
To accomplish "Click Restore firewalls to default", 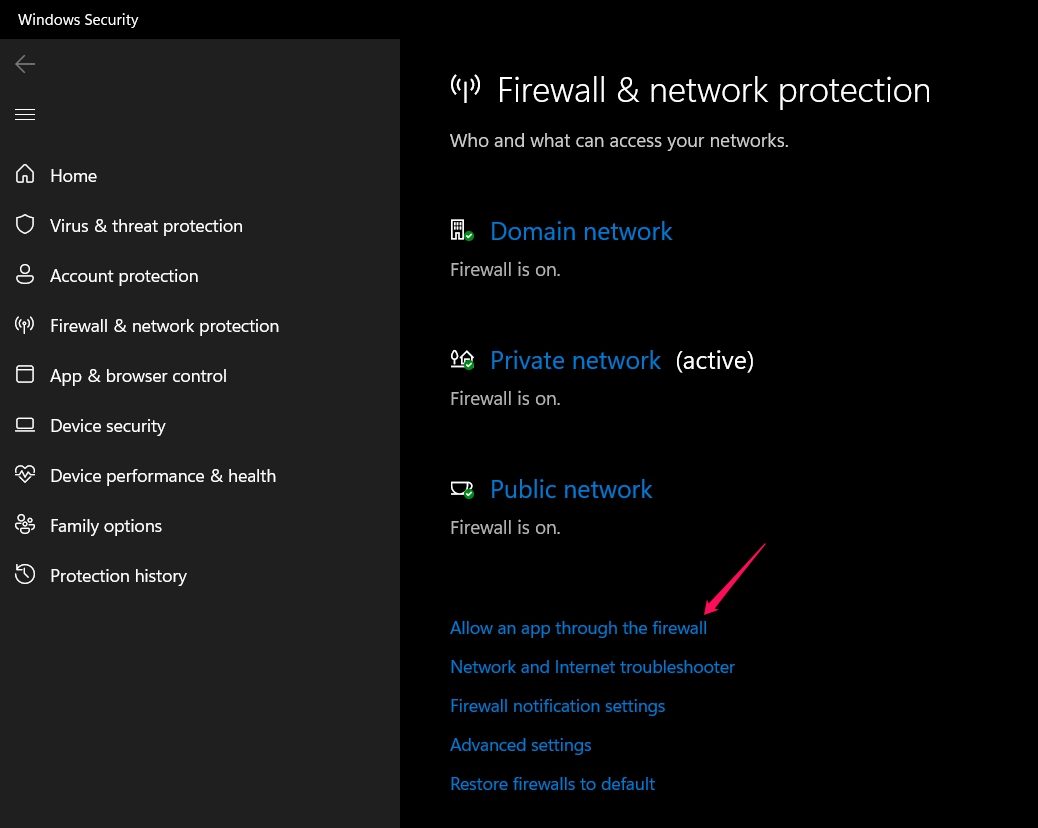I will point(552,784).
